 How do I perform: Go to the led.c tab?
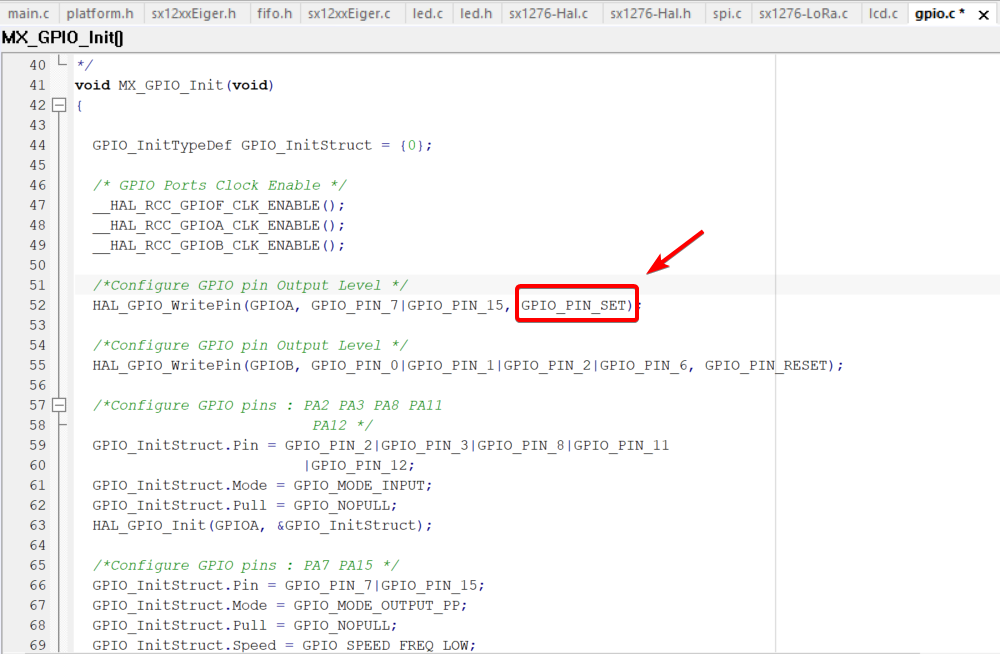point(427,13)
